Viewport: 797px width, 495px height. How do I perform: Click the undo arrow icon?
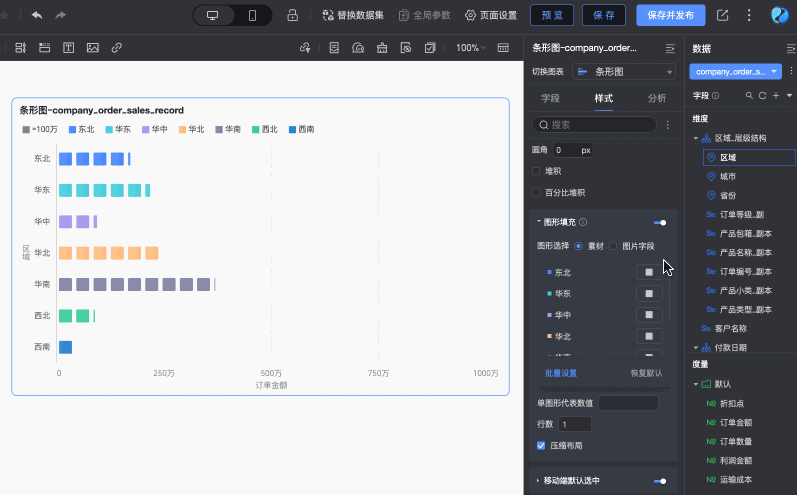click(37, 15)
